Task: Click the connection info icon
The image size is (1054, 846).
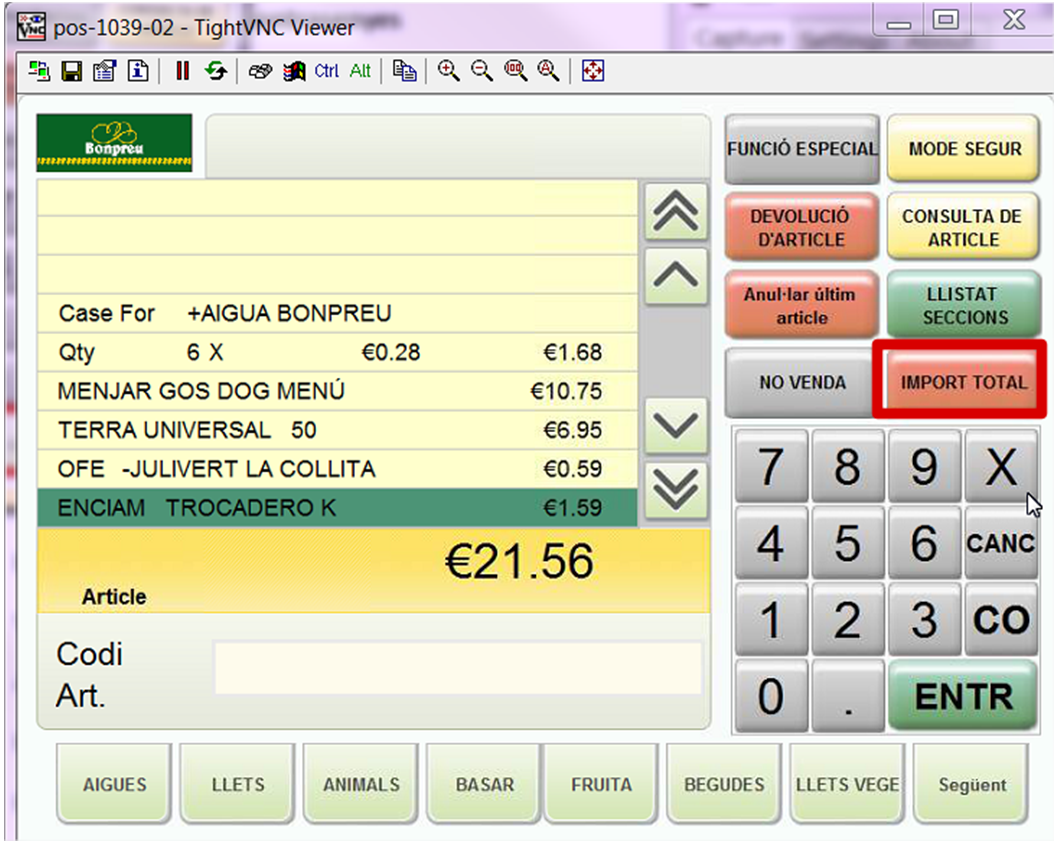Action: point(137,72)
